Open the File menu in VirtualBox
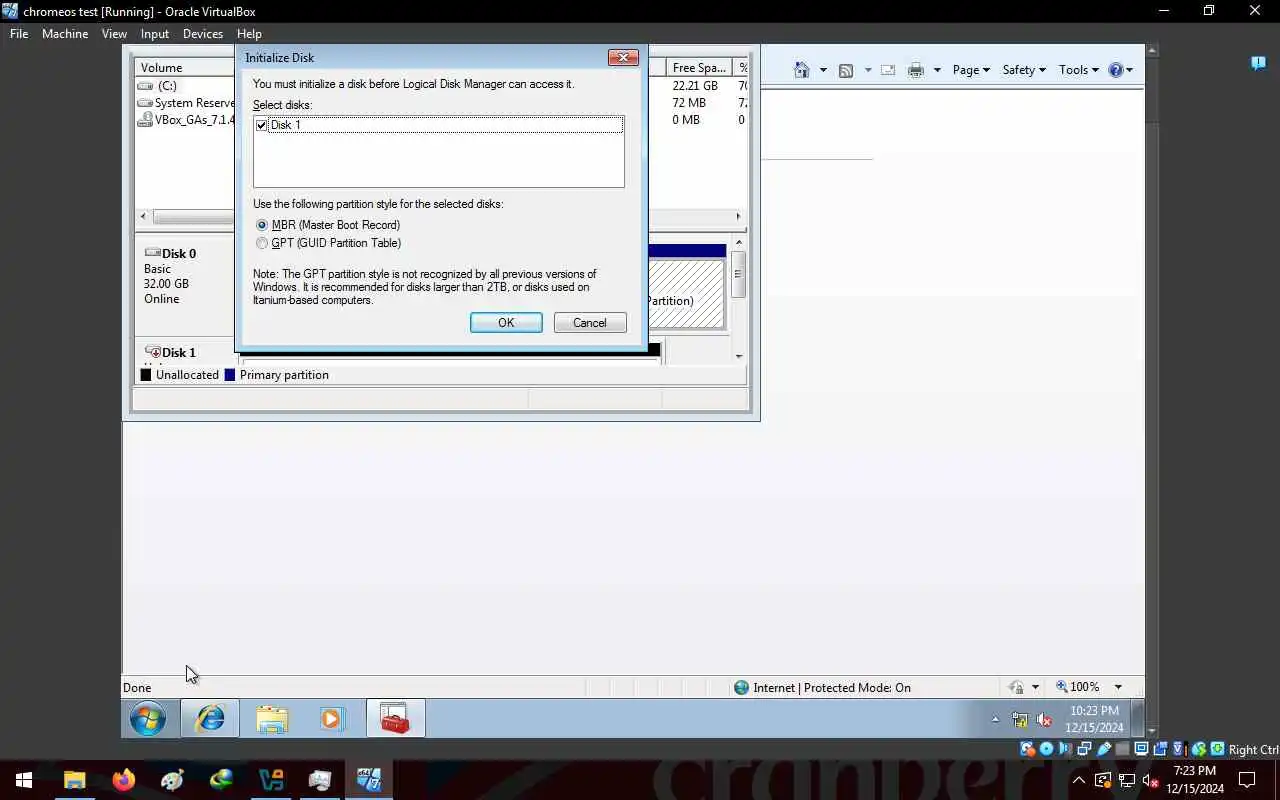This screenshot has width=1280, height=800. (x=19, y=34)
